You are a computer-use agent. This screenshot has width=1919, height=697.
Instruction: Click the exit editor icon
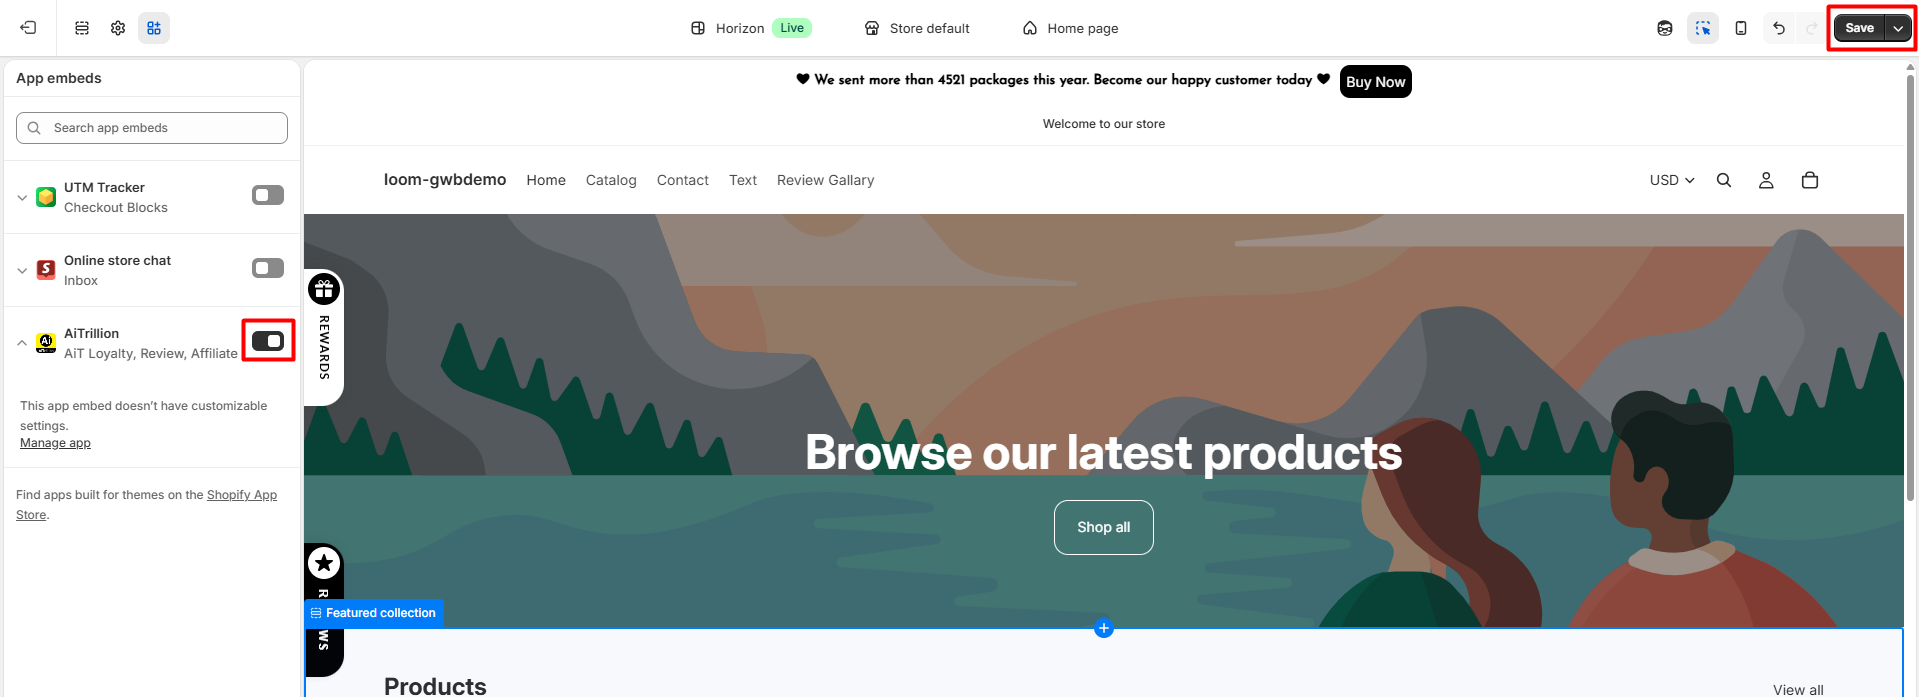28,28
